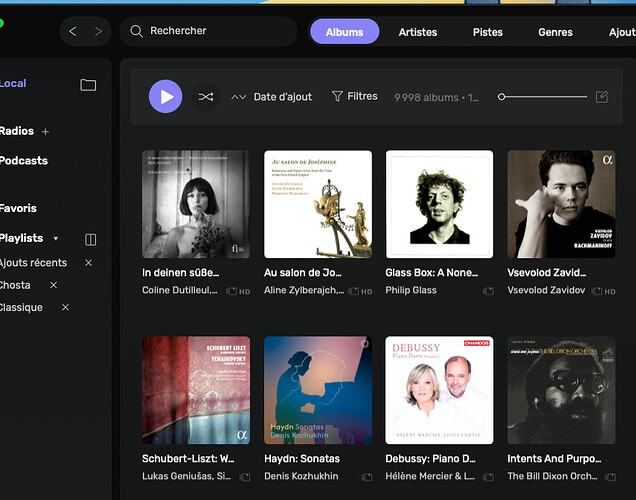Open the Podcasts section
This screenshot has height=500, width=636.
point(24,161)
